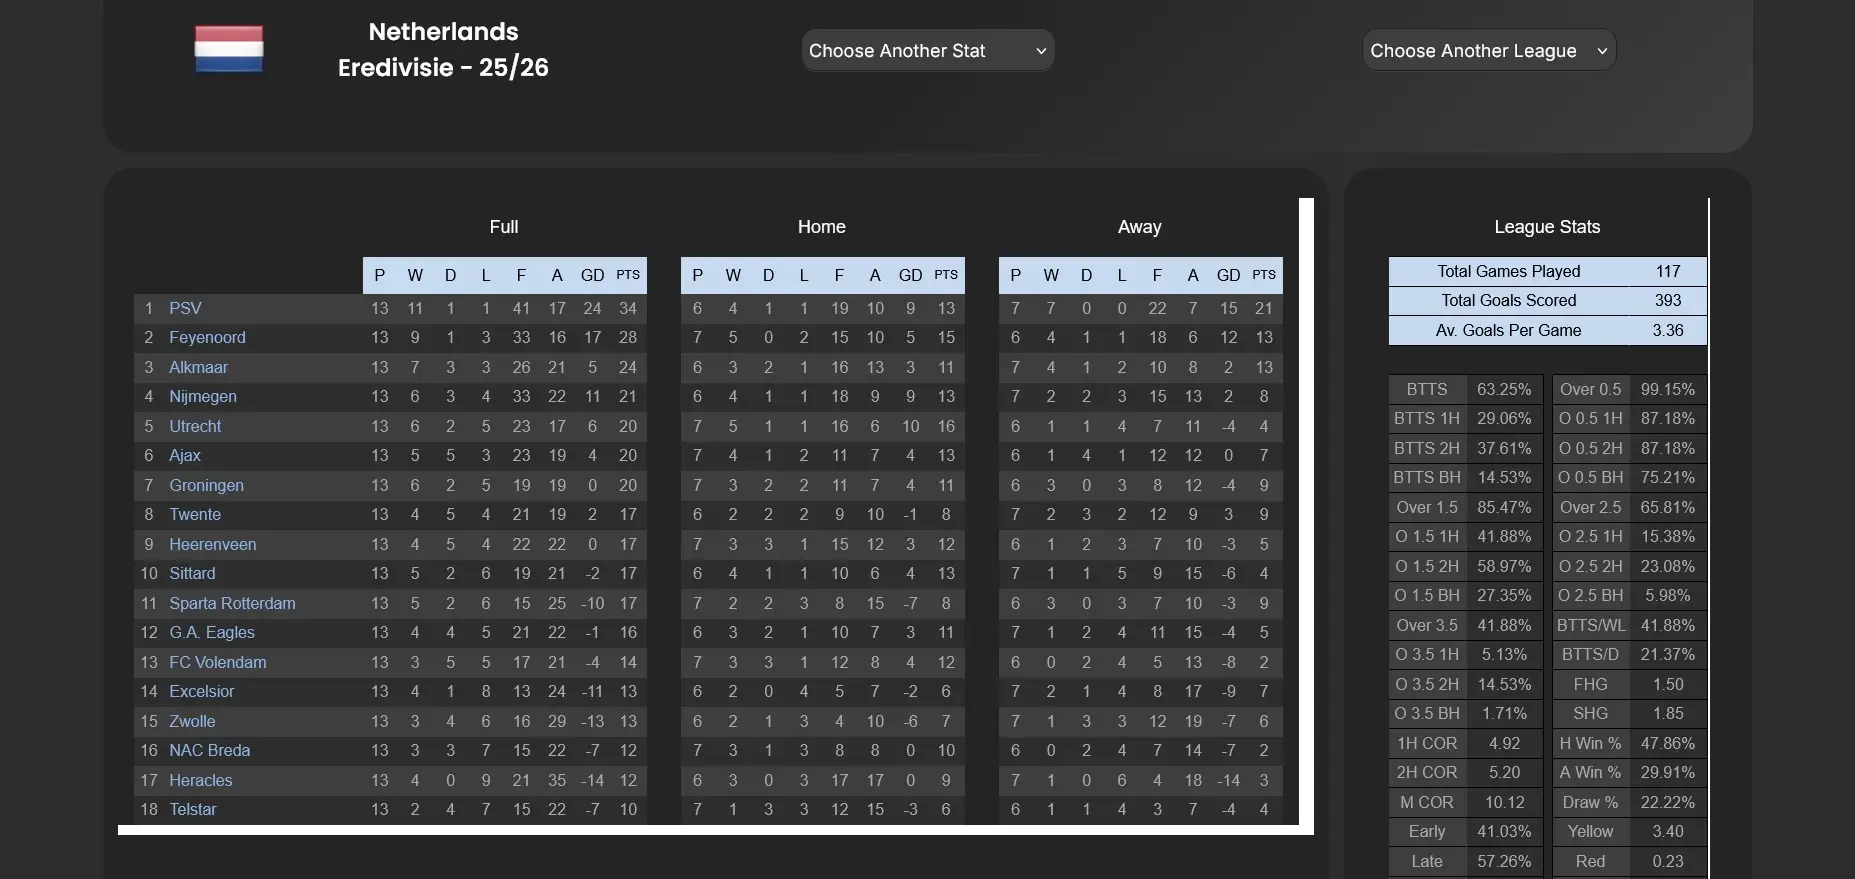
Task: Click the BTTS value 63.25%
Action: [x=1504, y=389]
